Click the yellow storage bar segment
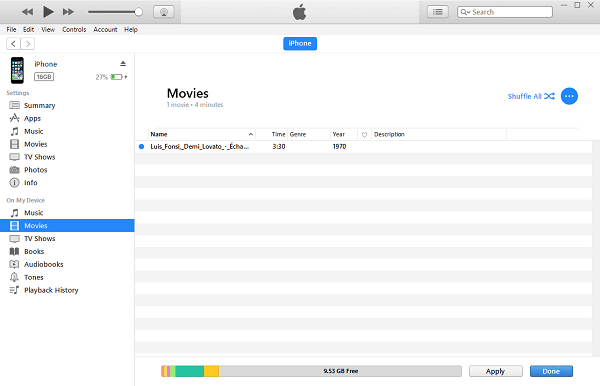Image resolution: width=600 pixels, height=386 pixels. click(x=211, y=371)
